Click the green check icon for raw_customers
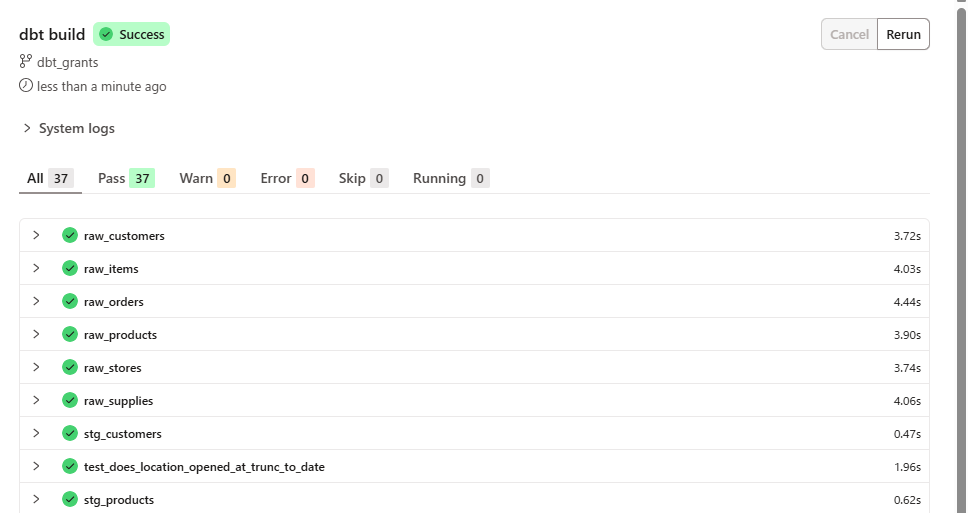Screen dimensions: 968x513 pyautogui.click(x=70, y=236)
